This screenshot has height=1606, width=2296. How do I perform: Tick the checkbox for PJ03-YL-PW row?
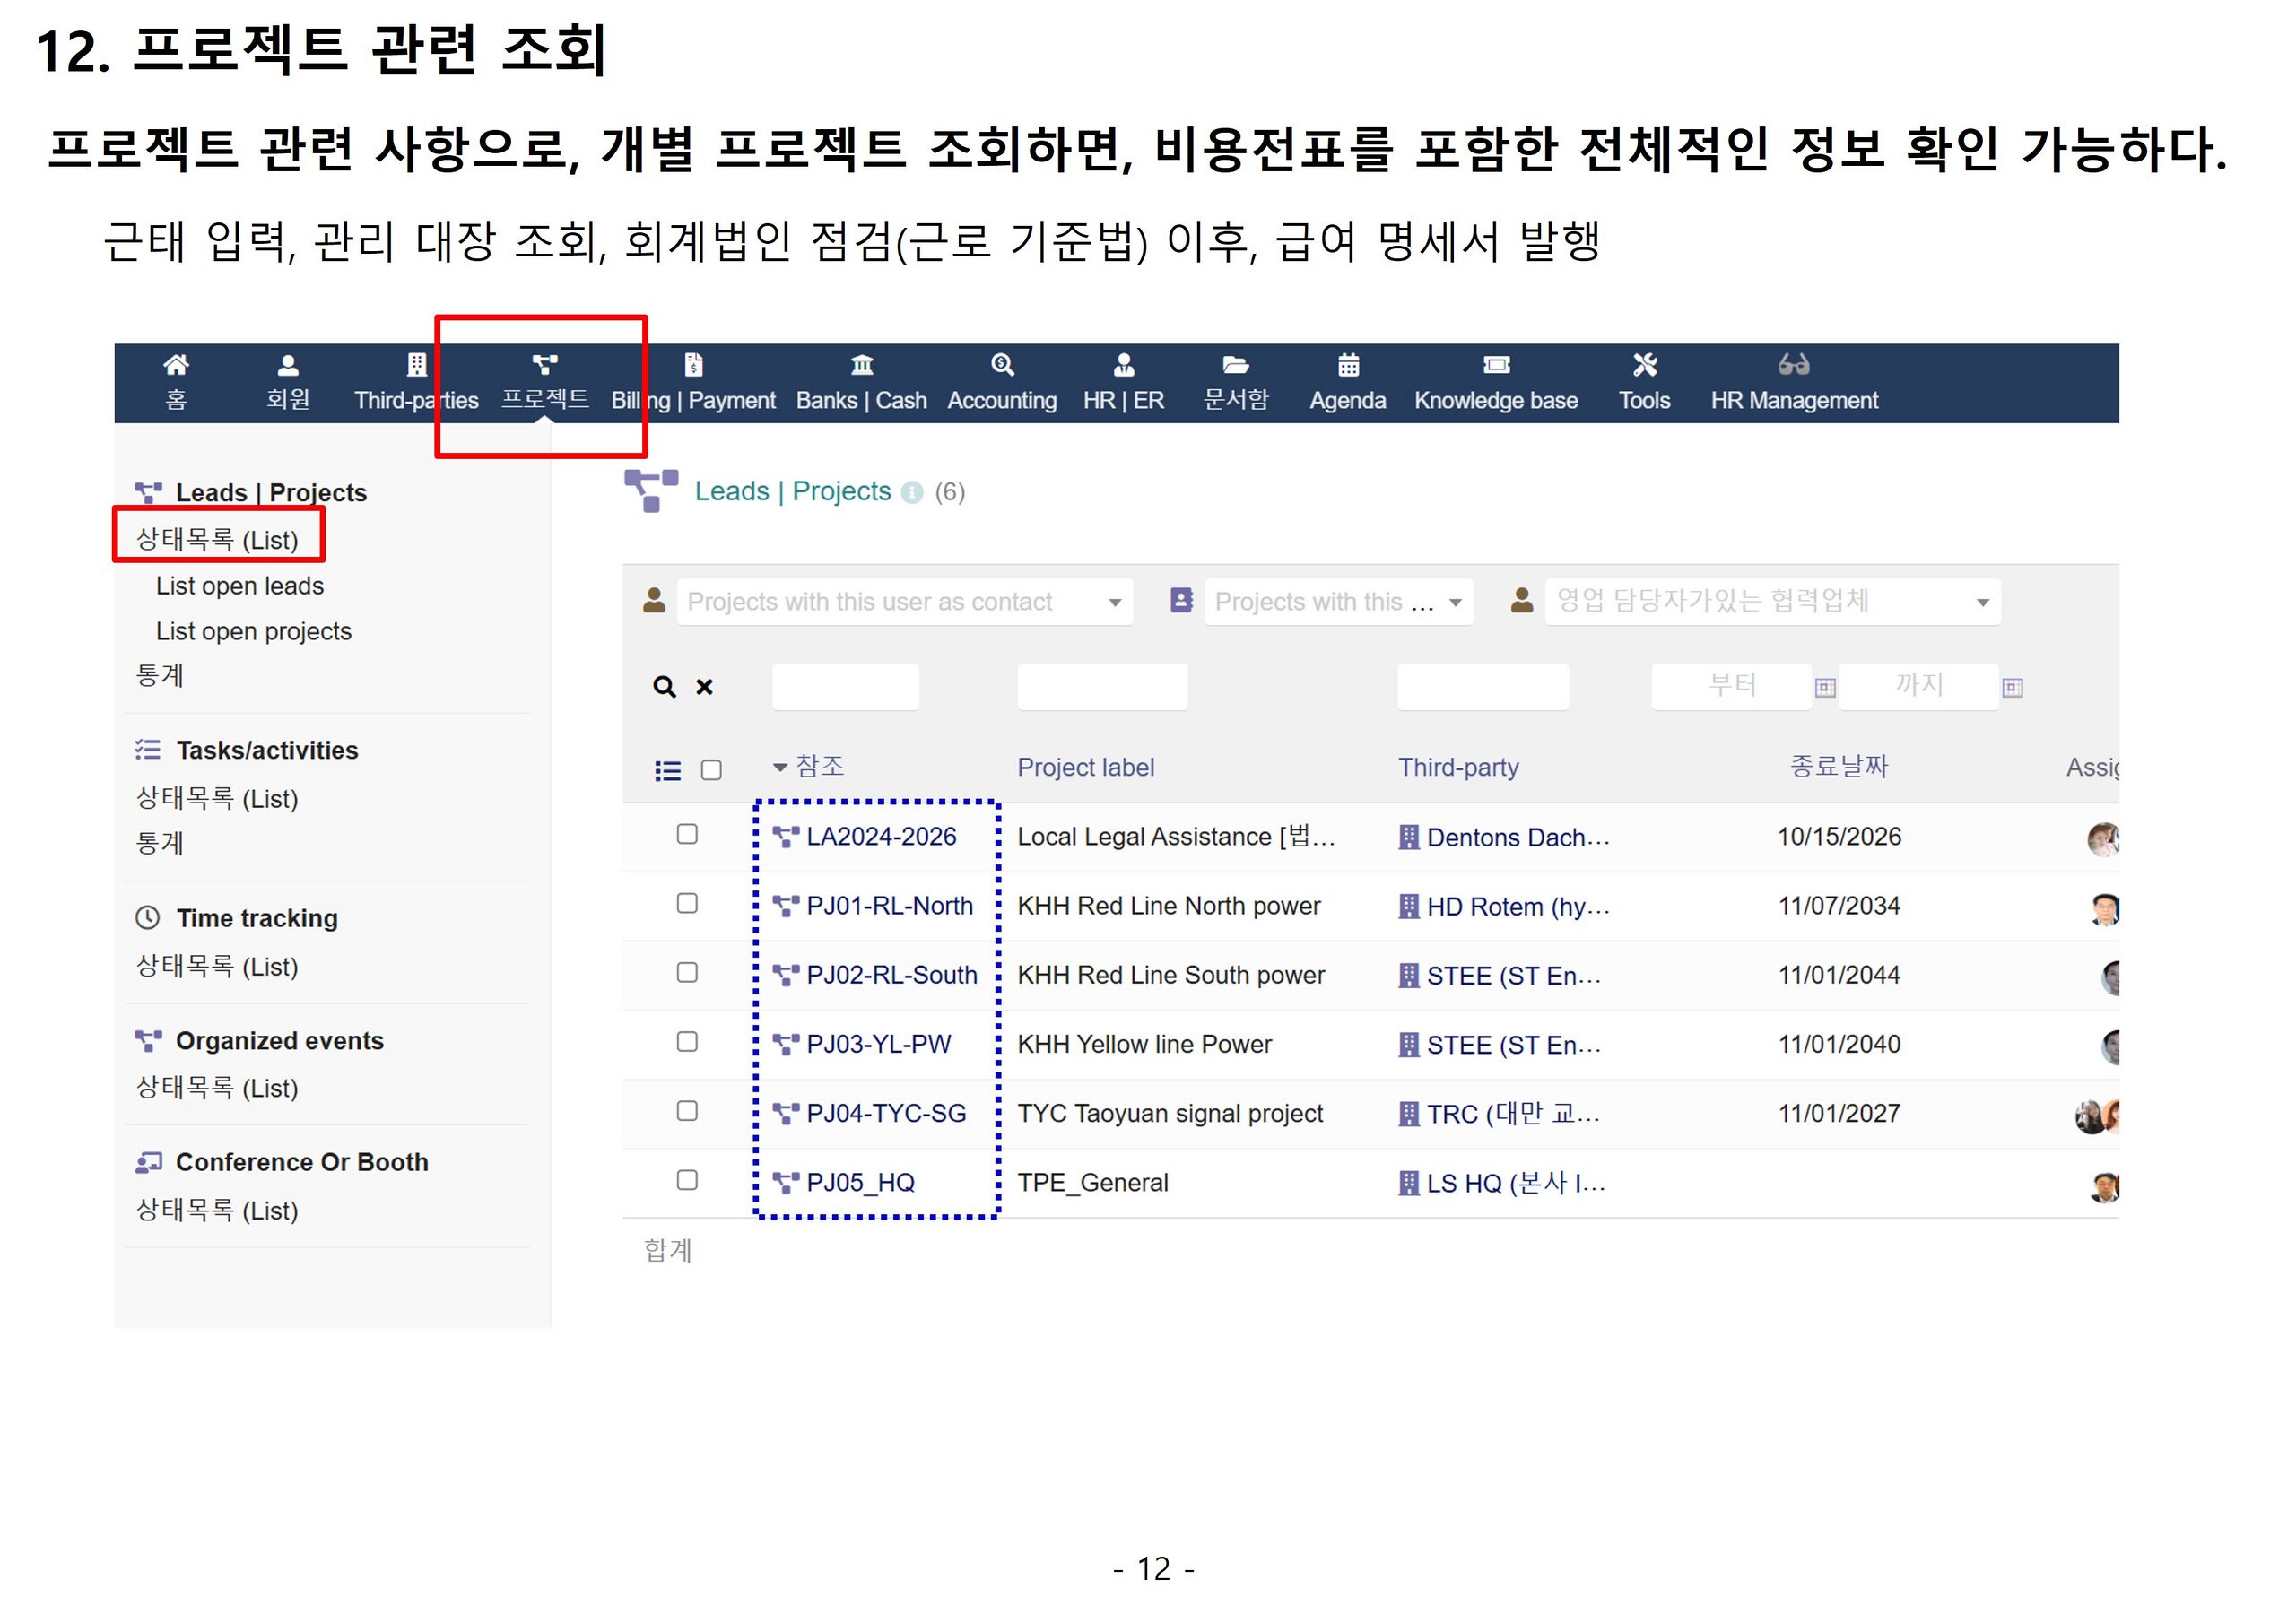687,1042
